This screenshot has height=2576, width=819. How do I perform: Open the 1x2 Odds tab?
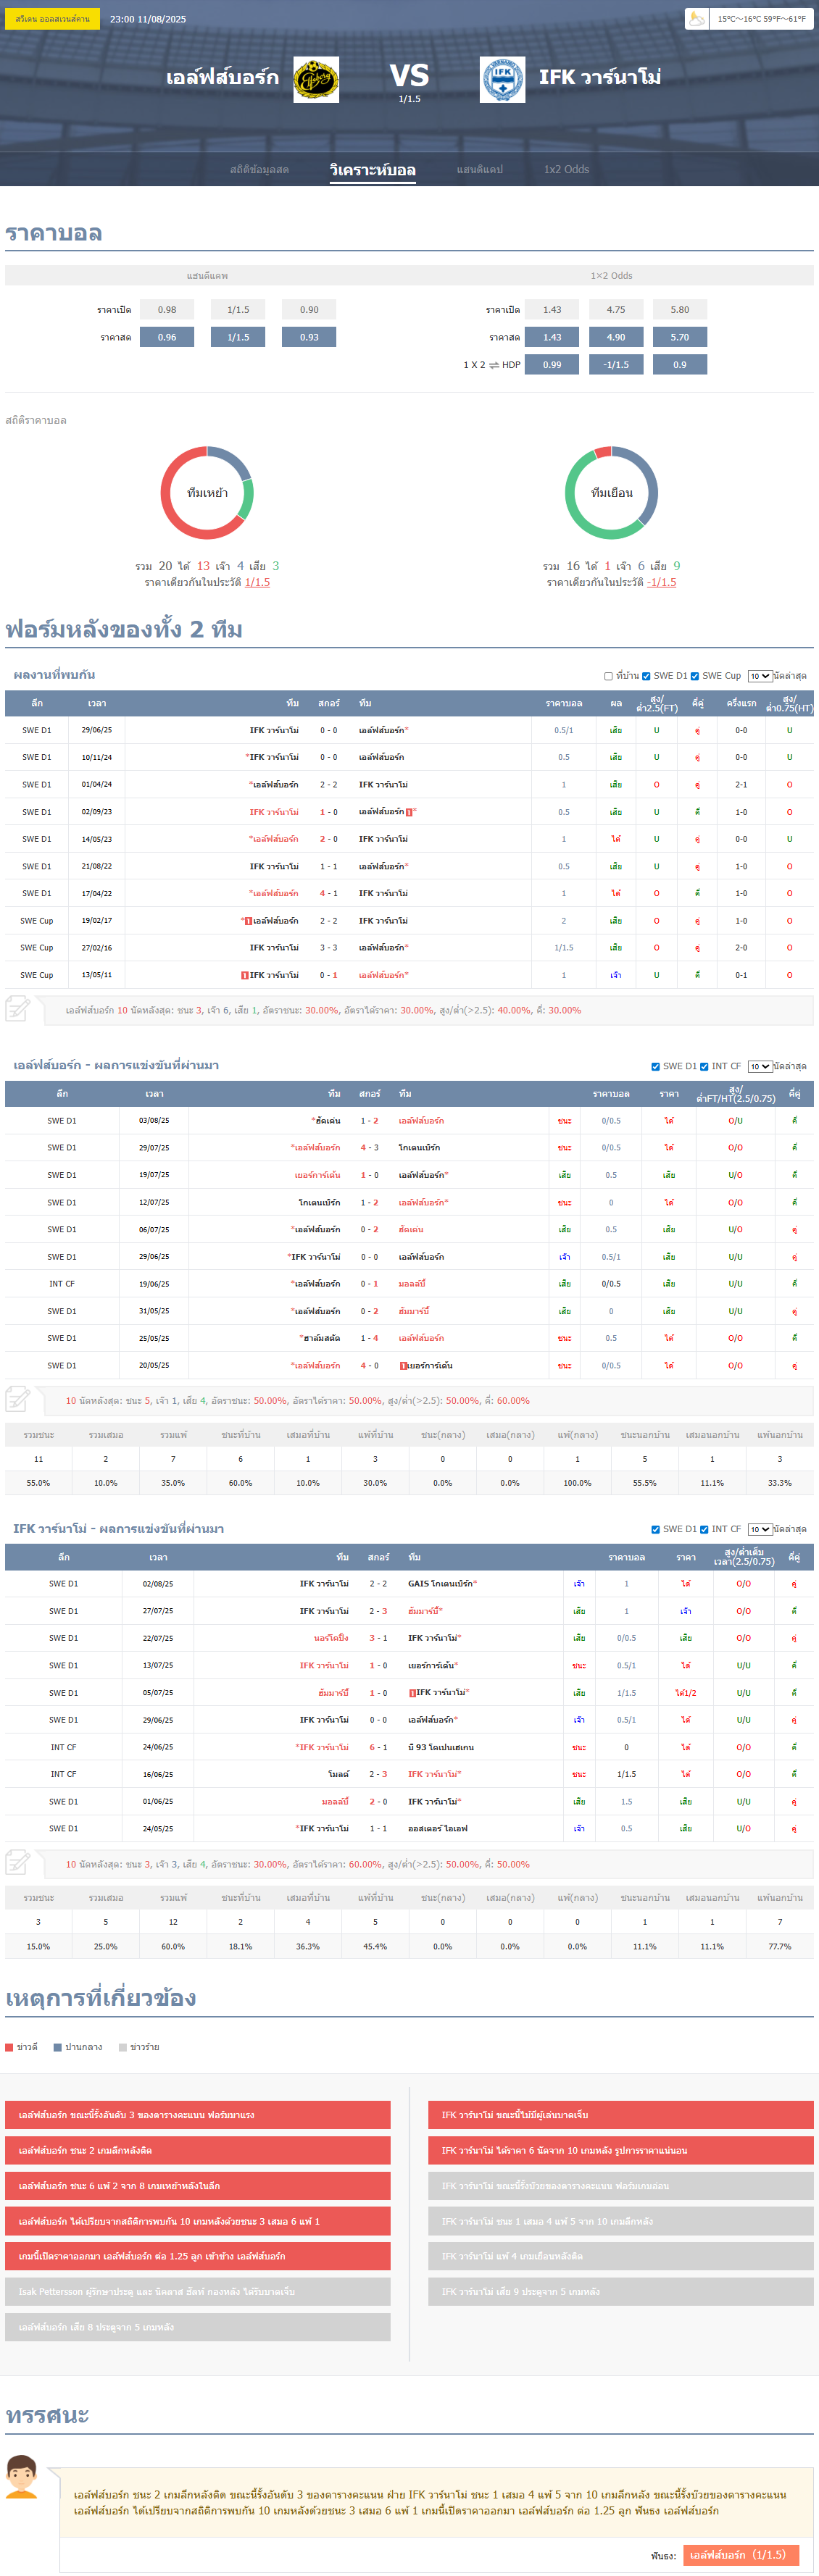(x=566, y=169)
